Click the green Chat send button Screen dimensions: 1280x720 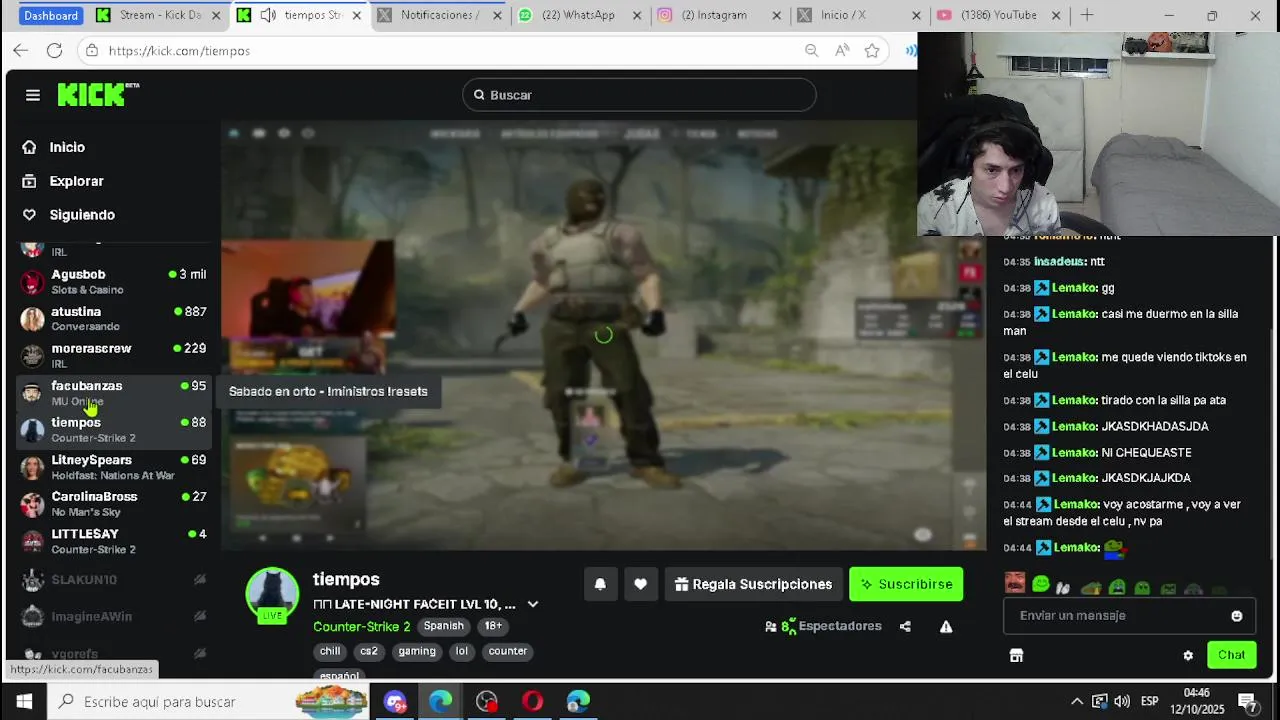(x=1231, y=655)
